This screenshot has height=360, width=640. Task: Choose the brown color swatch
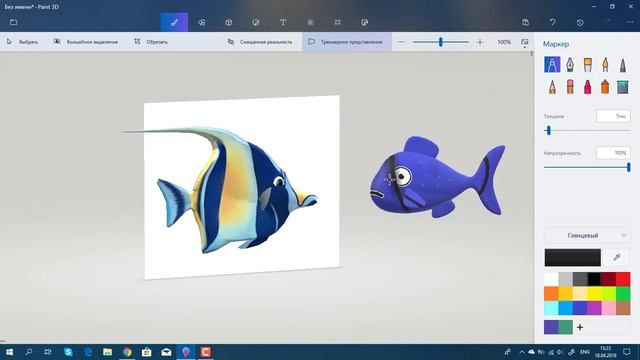[x=623, y=308]
